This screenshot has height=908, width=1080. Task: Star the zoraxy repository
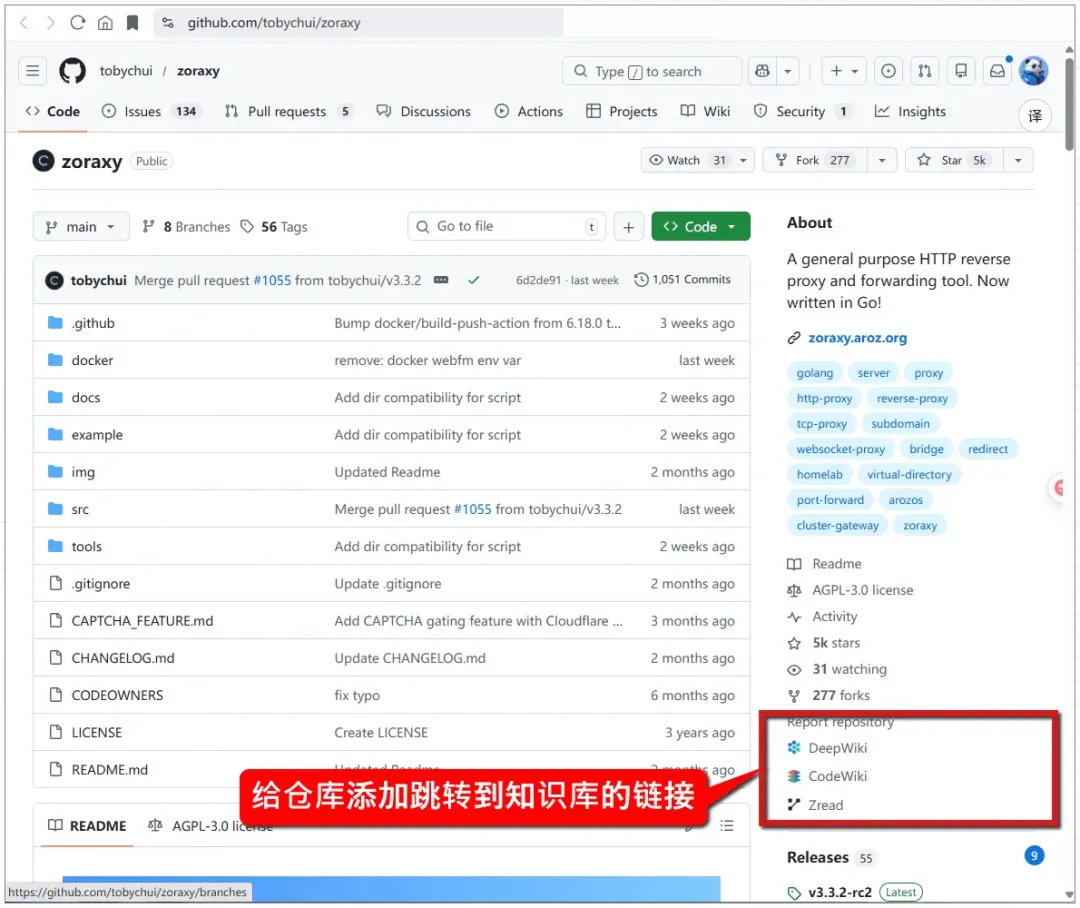point(954,161)
